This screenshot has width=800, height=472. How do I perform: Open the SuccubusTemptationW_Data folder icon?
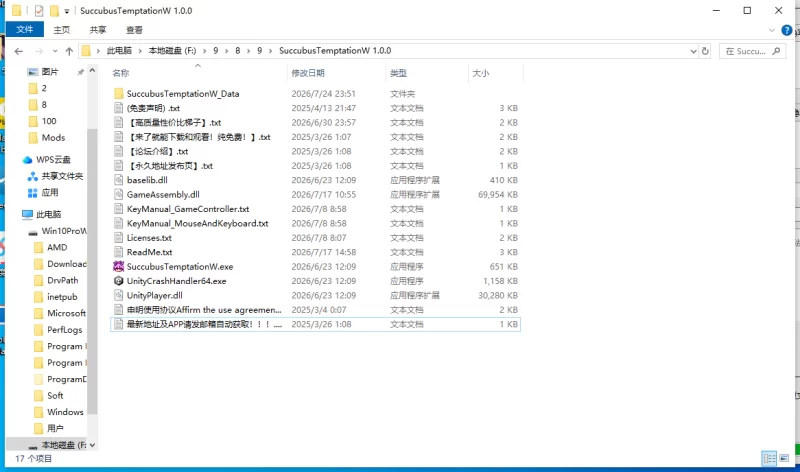tap(118, 93)
